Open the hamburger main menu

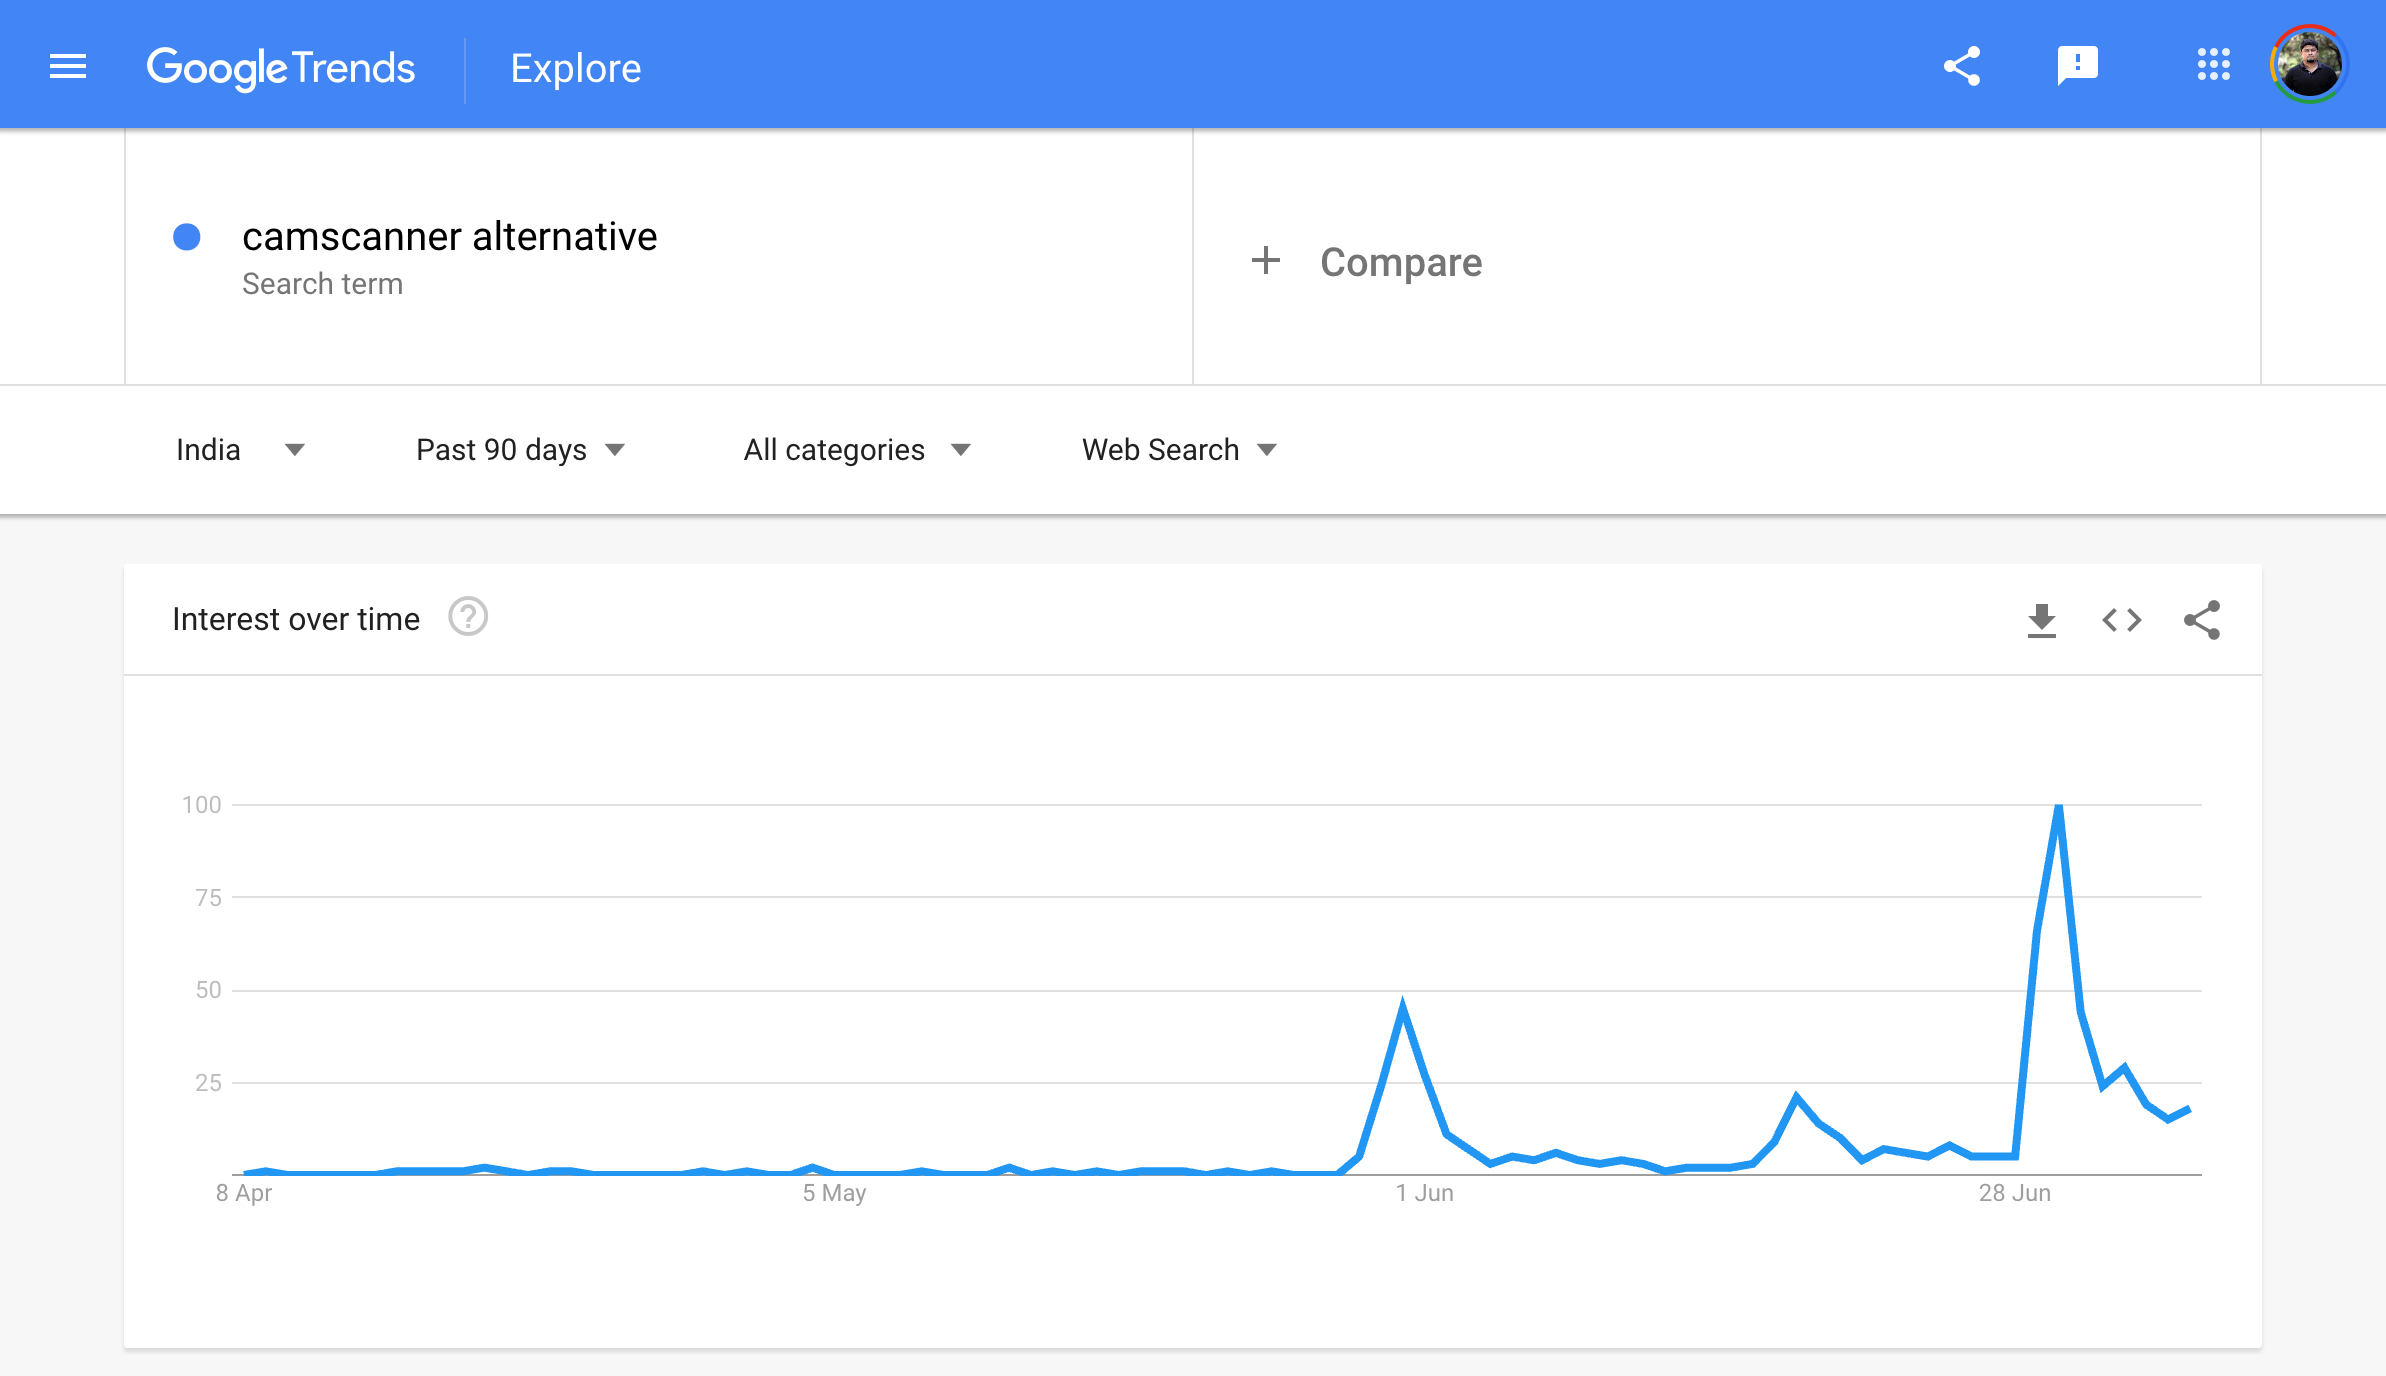click(68, 67)
